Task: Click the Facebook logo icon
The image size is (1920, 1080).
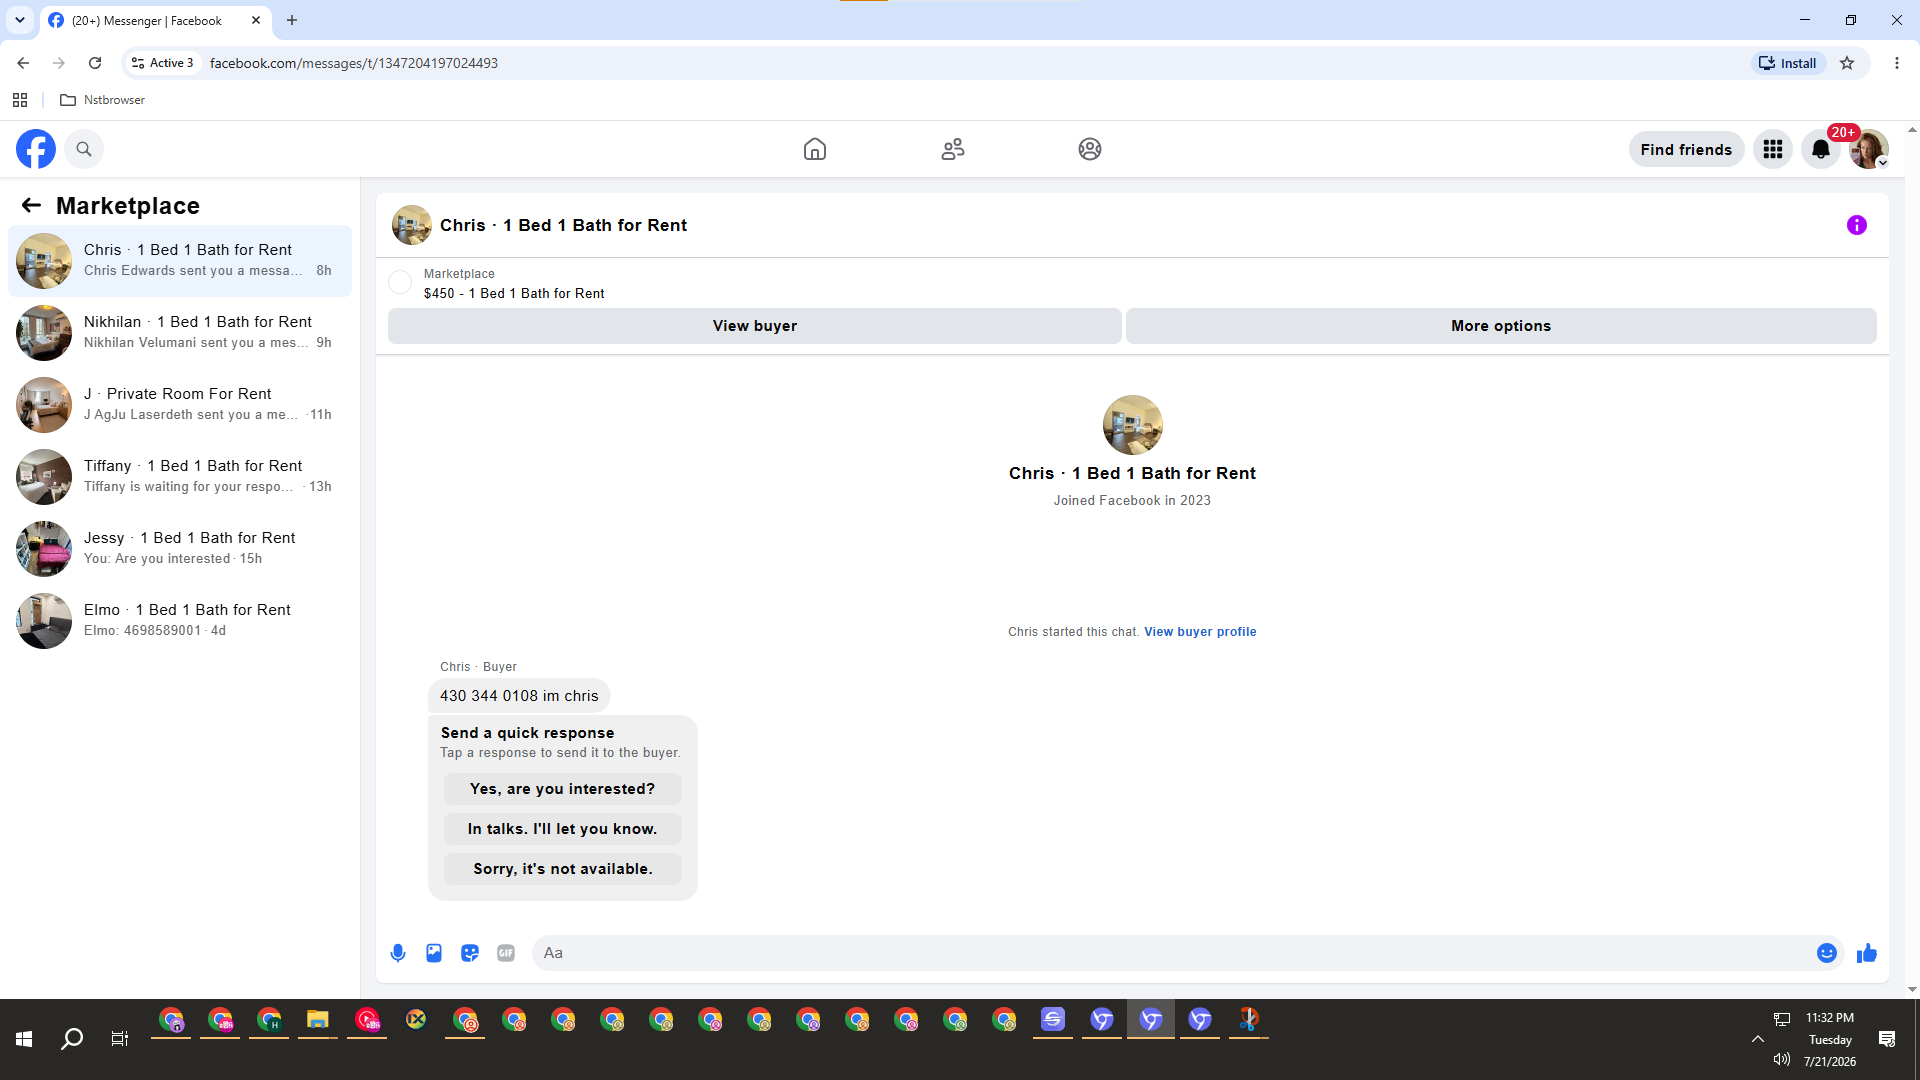Action: 36,149
